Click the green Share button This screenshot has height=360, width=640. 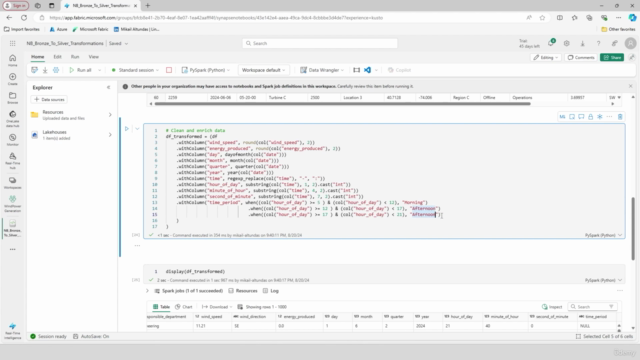click(612, 58)
